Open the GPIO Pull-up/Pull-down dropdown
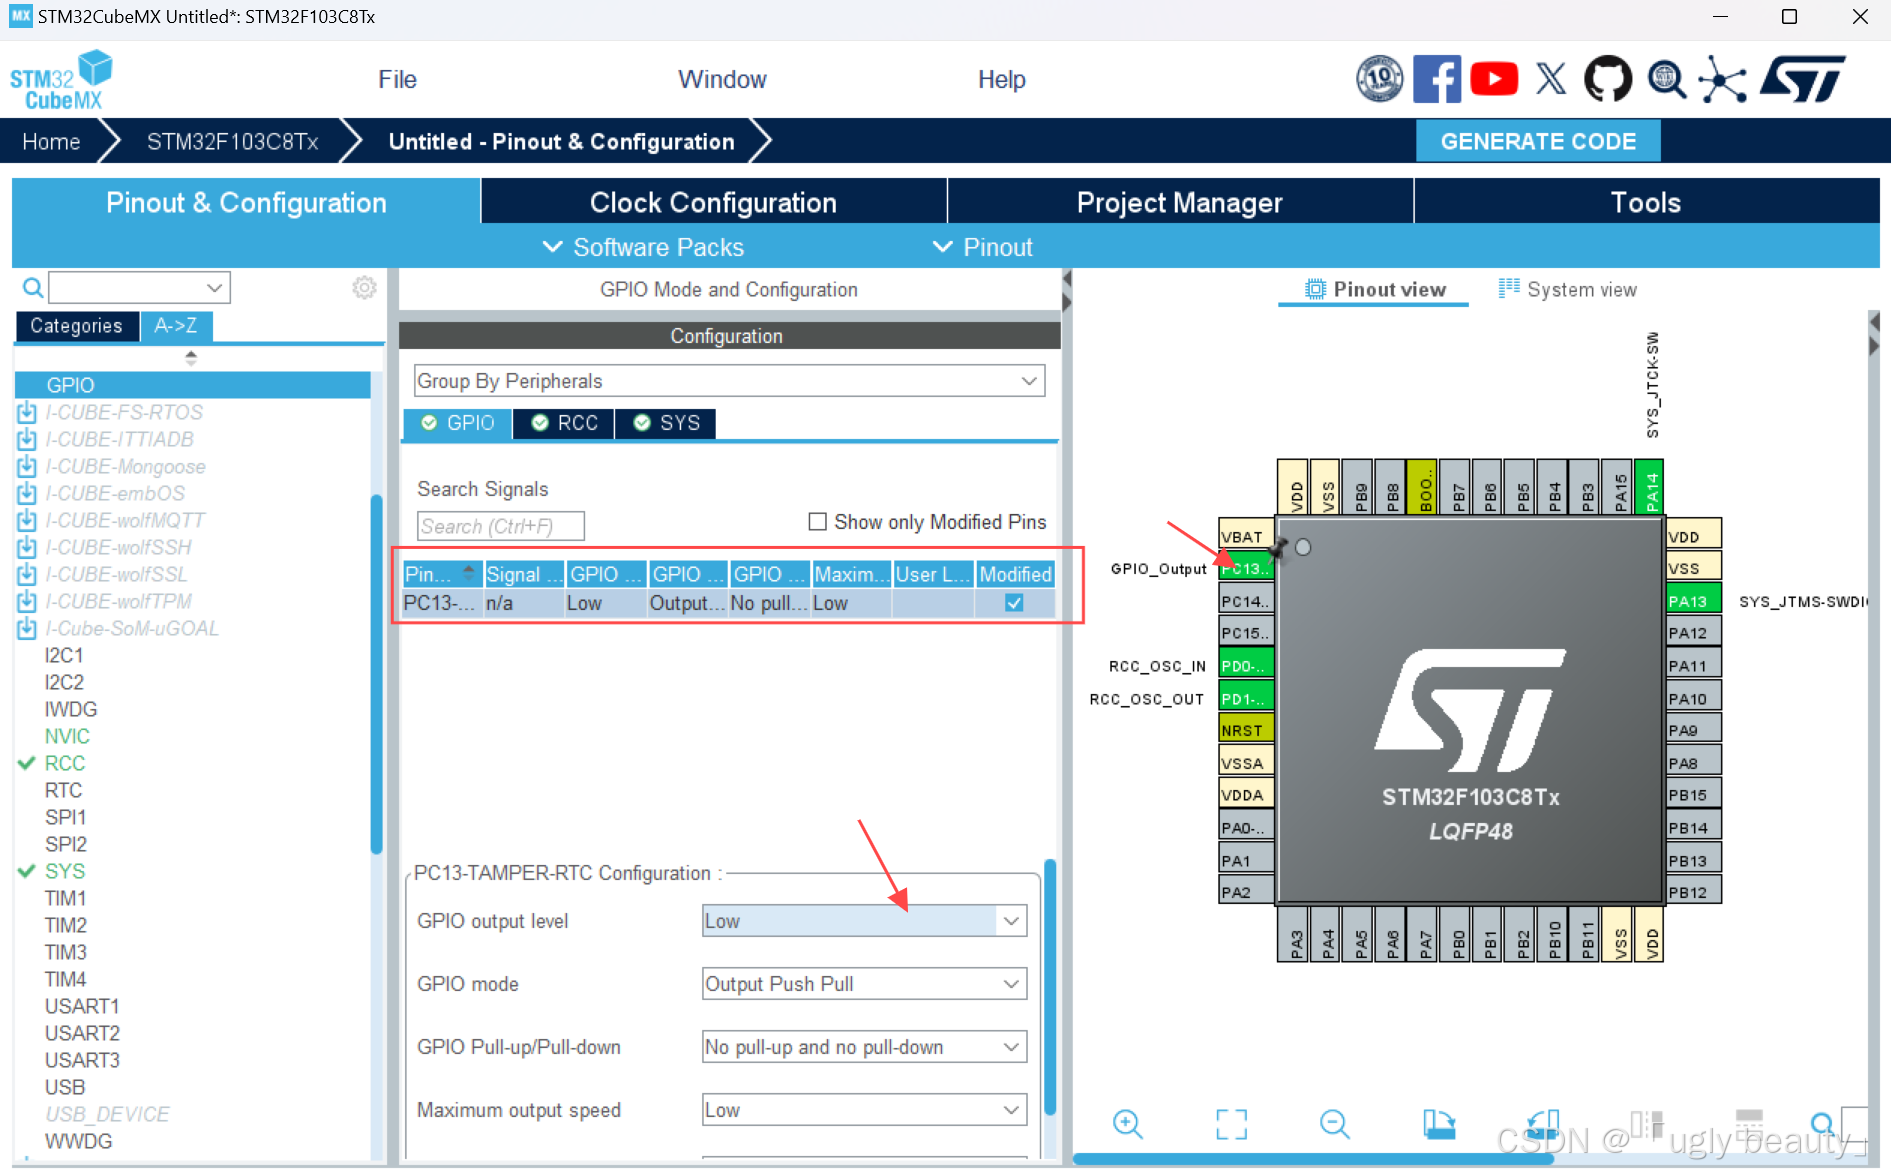 pos(864,1047)
